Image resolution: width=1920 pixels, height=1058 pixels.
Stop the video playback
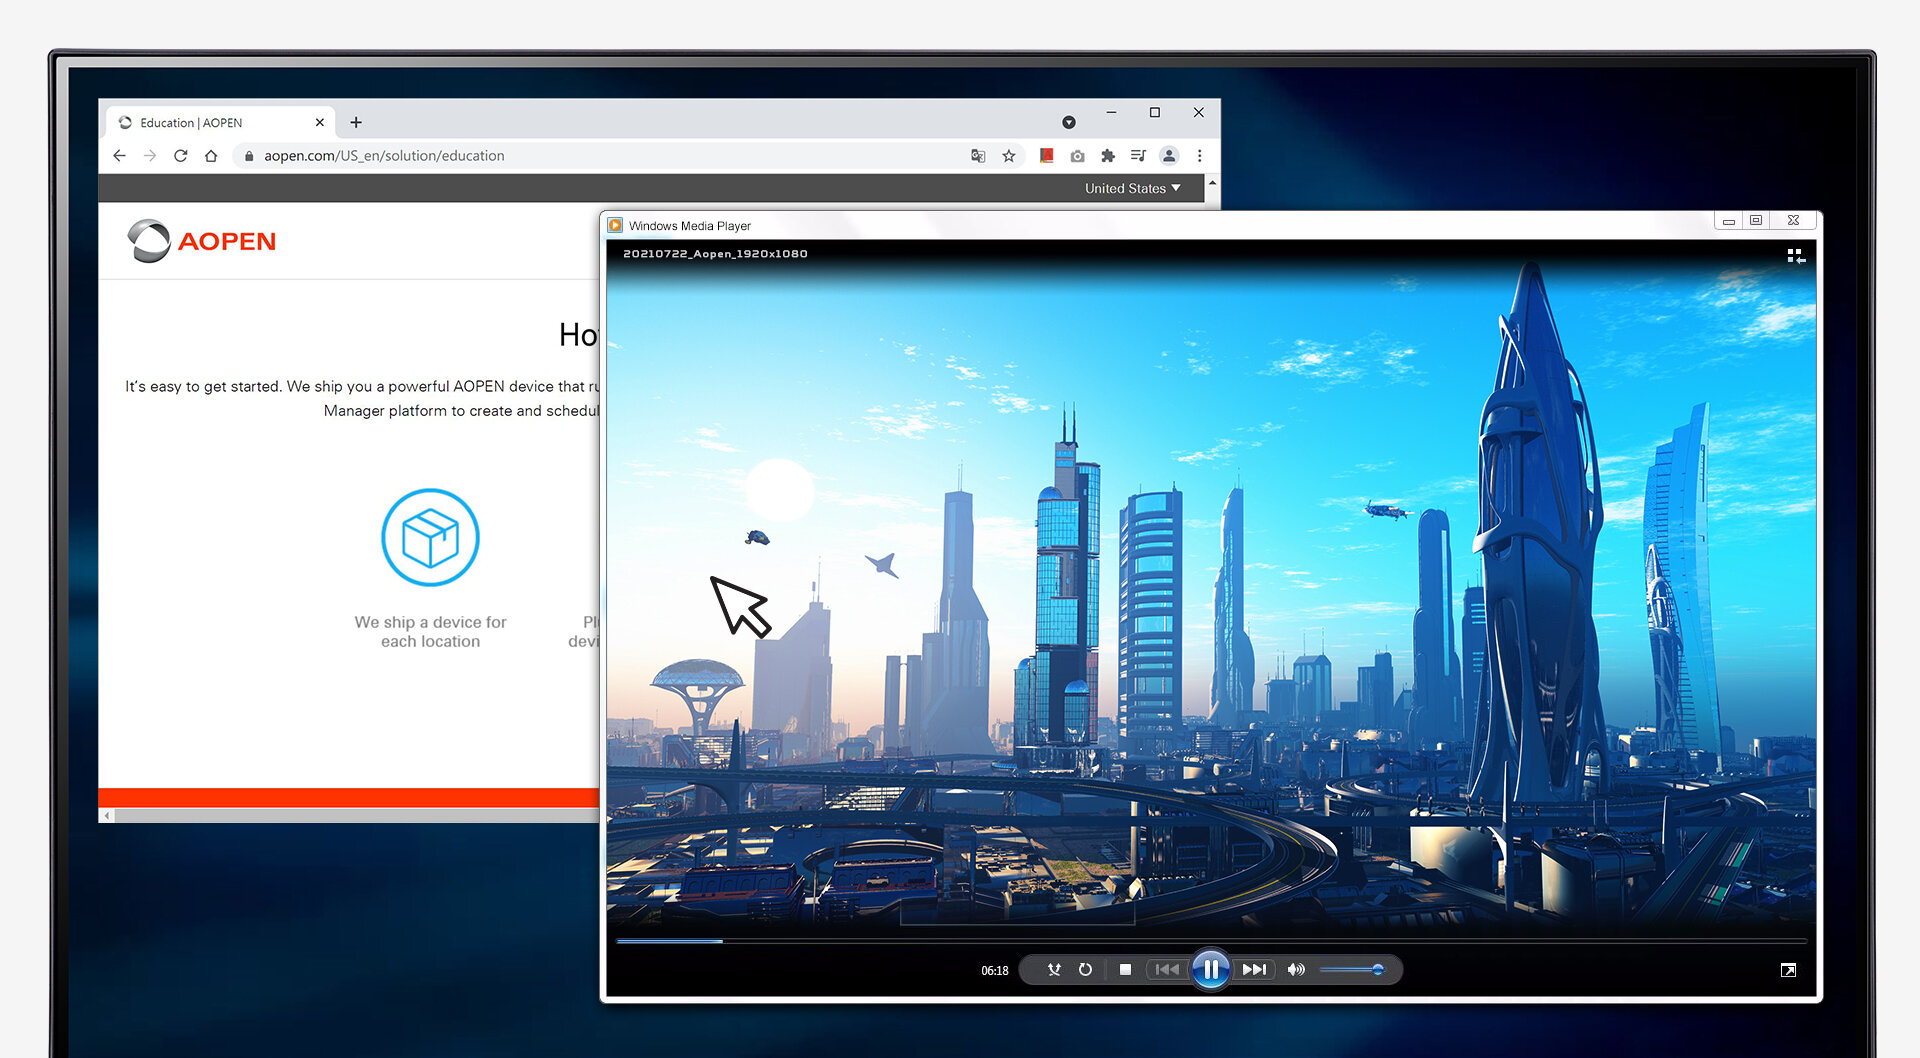tap(1125, 970)
